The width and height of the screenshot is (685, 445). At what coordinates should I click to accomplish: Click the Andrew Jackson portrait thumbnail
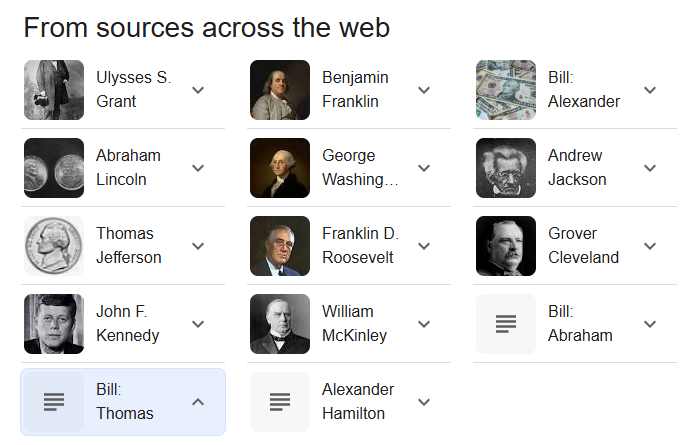tap(506, 168)
